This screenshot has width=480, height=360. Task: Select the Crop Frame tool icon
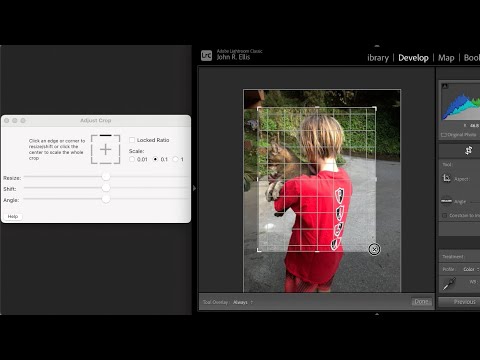pyautogui.click(x=446, y=178)
